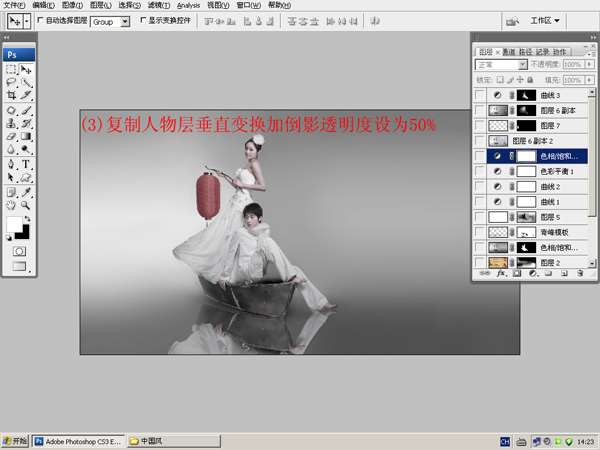This screenshot has height=450, width=600.
Task: Enable the 显示变换控件 checkbox
Action: click(143, 20)
